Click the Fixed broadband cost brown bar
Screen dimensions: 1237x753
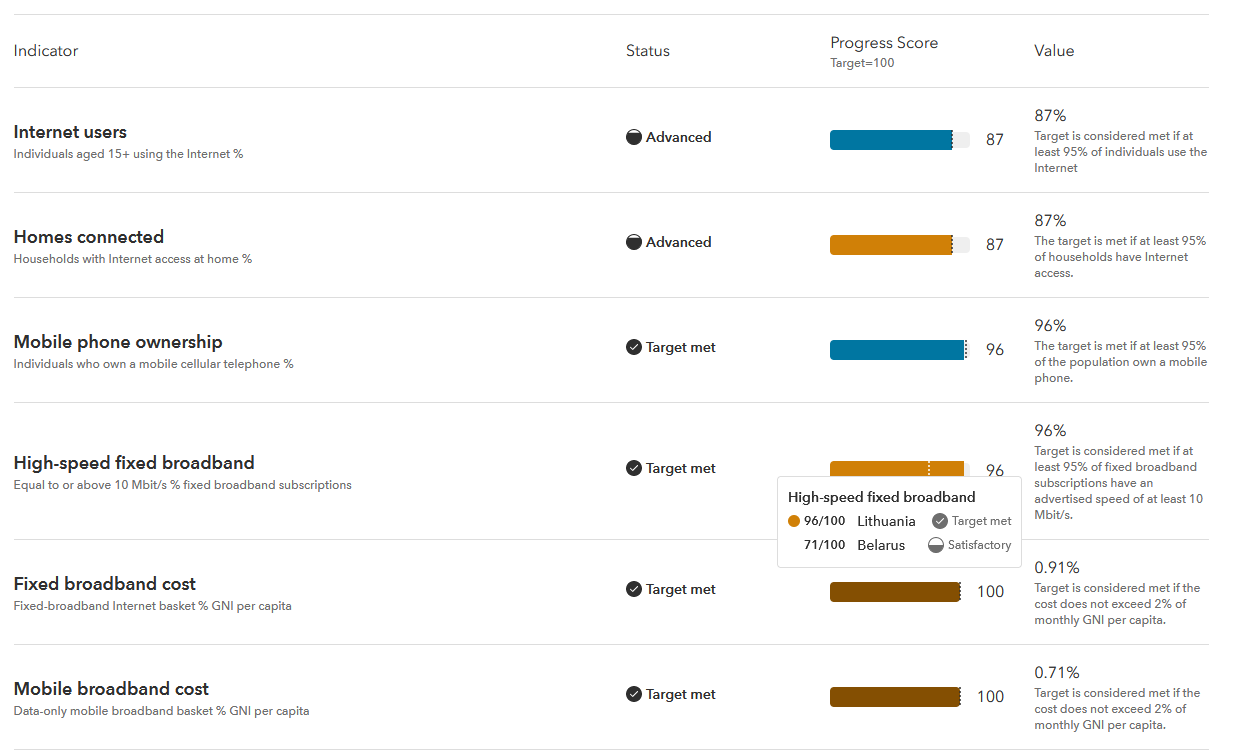(895, 592)
